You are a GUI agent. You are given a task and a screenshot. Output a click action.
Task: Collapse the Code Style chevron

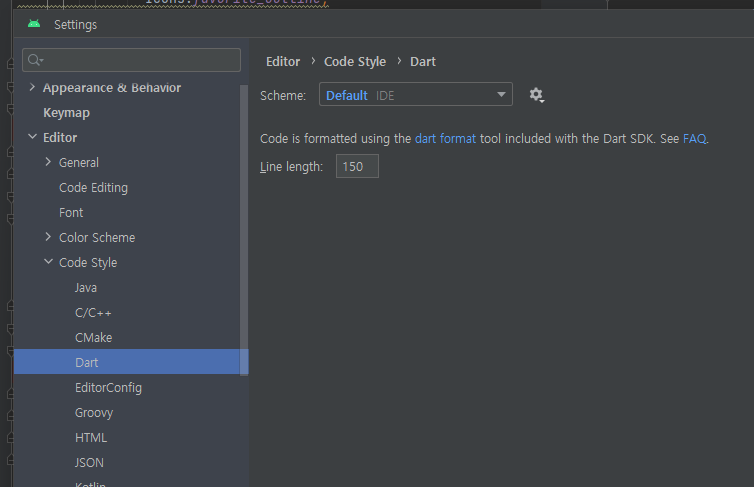click(x=48, y=262)
